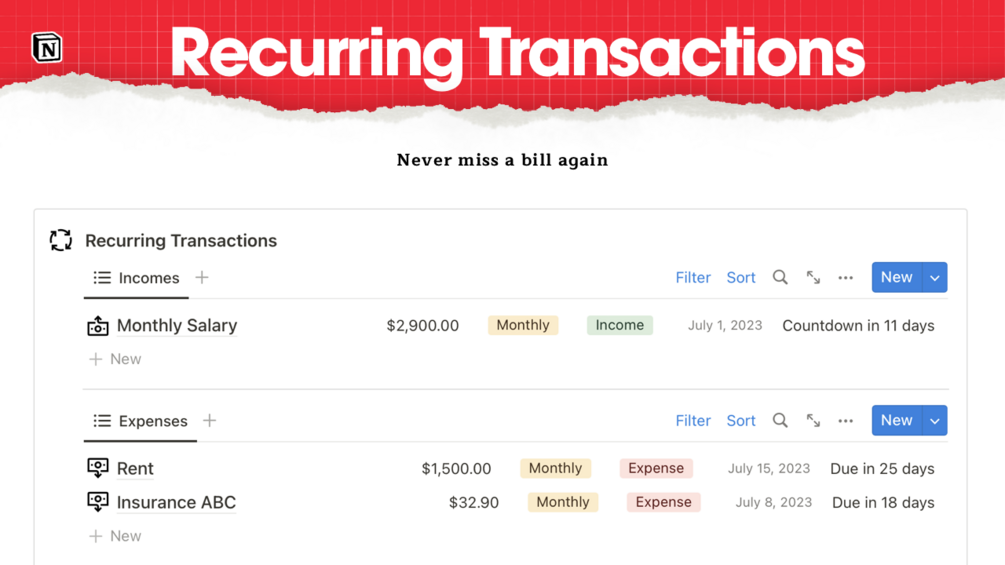Image resolution: width=1005 pixels, height=565 pixels.
Task: Click the Recurring Transactions sync icon
Action: click(61, 240)
